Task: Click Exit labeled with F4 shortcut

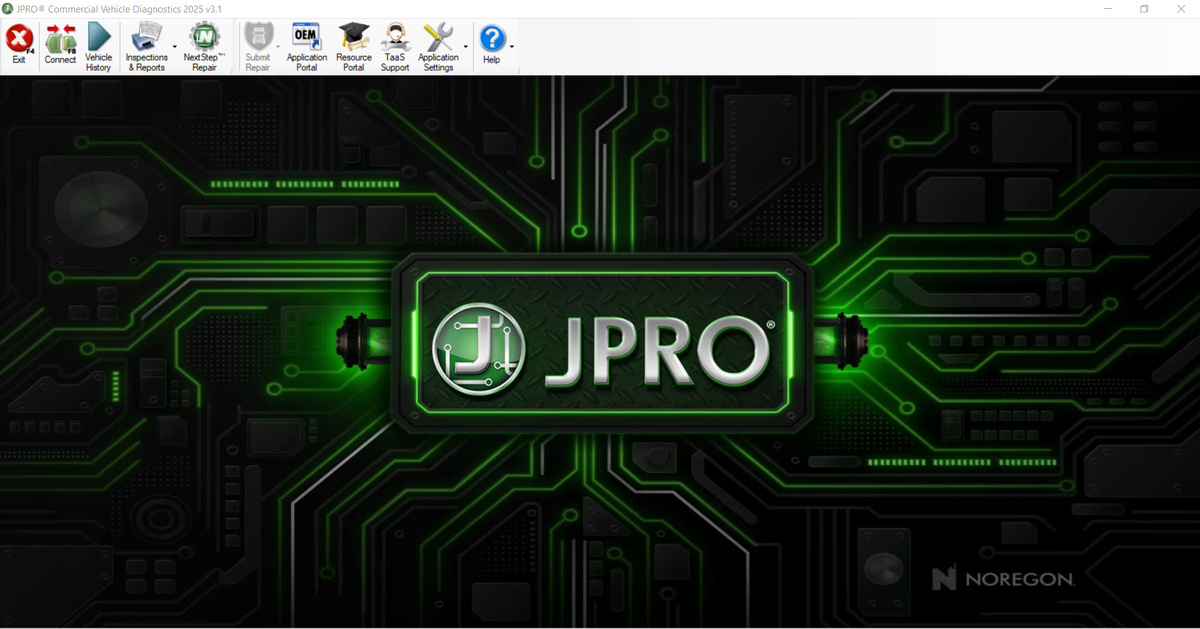Action: coord(18,42)
